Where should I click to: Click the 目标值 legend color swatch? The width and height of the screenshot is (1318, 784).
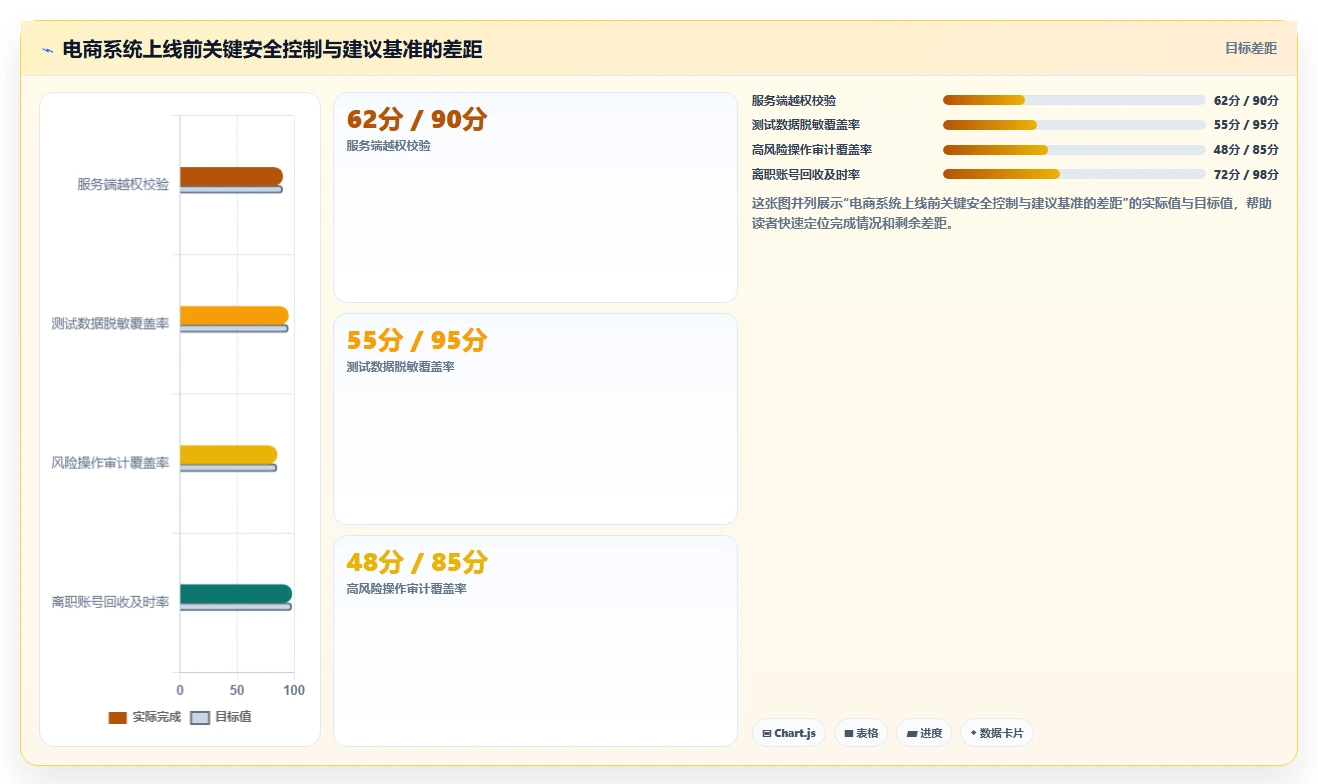click(x=200, y=717)
